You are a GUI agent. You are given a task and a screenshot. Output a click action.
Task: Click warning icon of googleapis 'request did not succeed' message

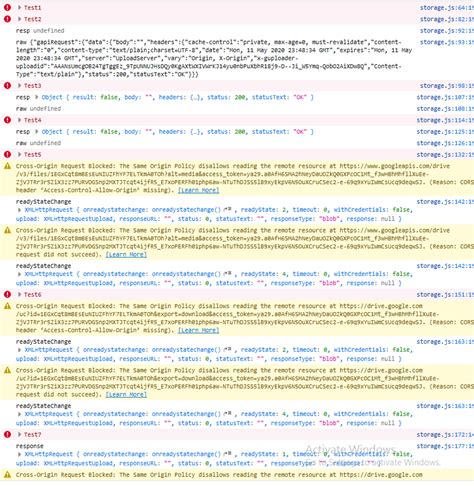[x=7, y=230]
